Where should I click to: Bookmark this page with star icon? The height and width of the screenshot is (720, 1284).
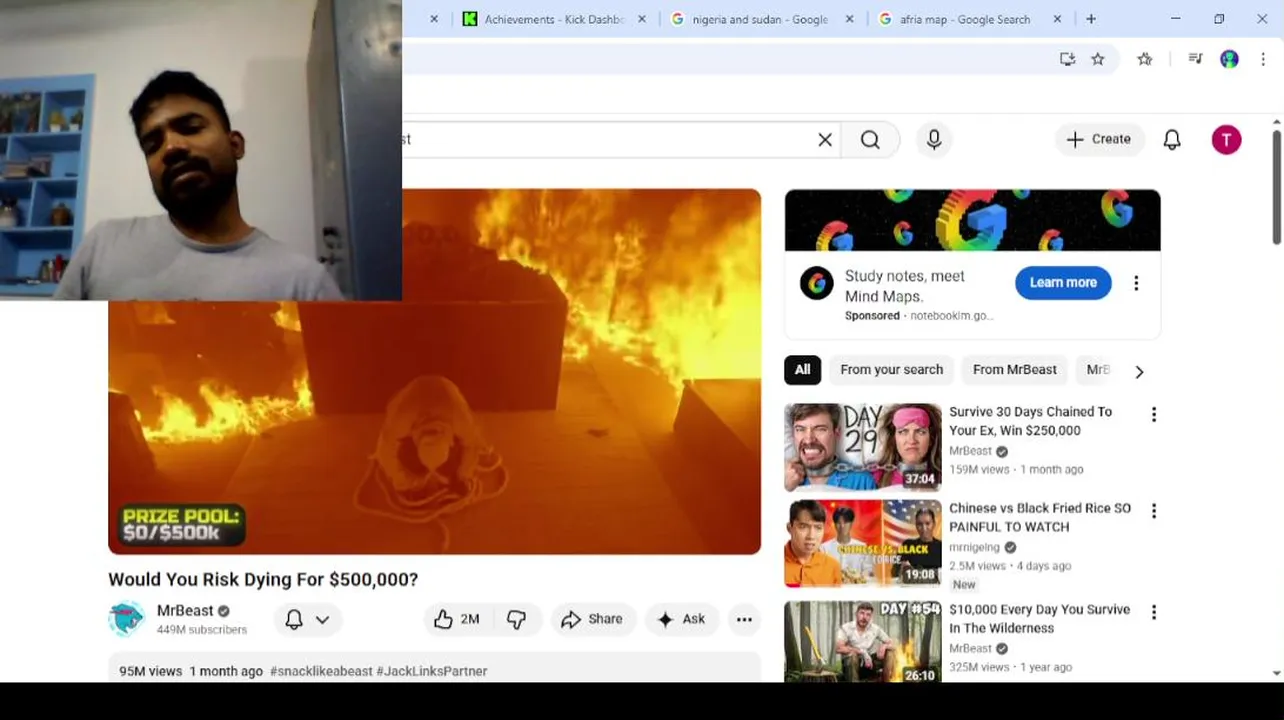click(x=1098, y=59)
